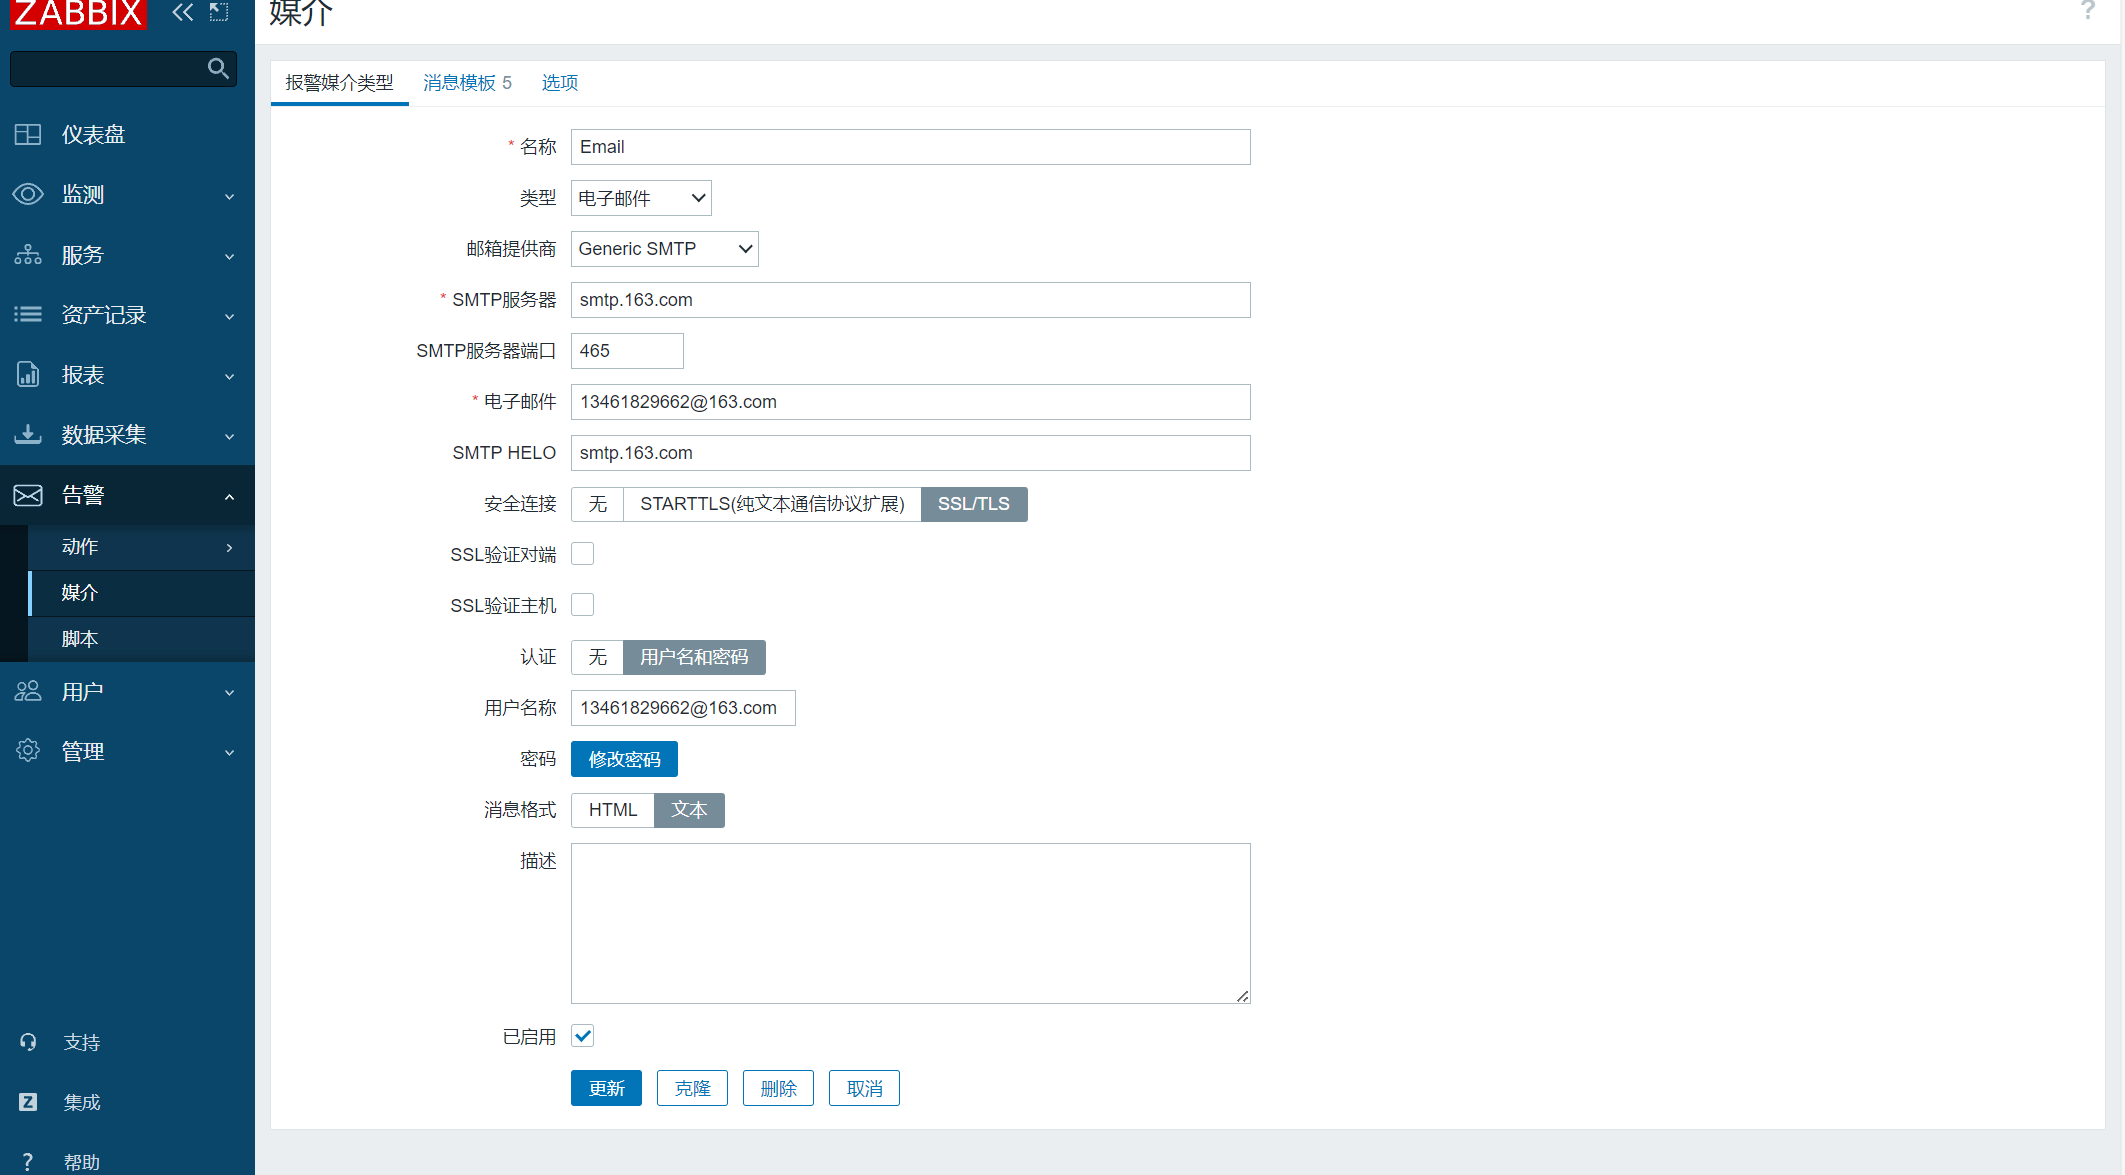
Task: Click the 更新 button
Action: point(606,1088)
